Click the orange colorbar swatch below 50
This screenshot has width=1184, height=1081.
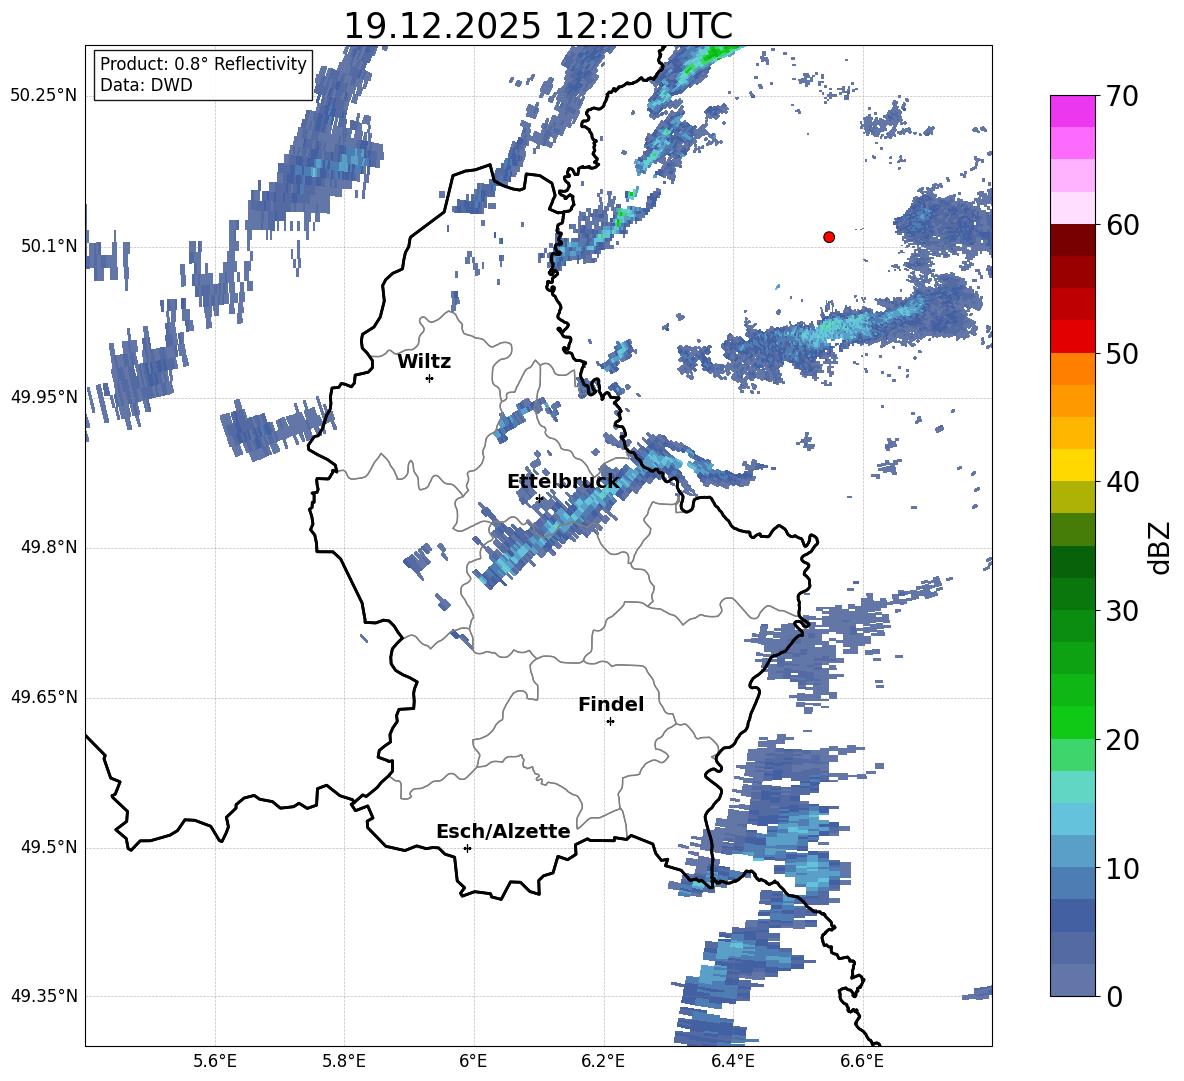click(x=1072, y=369)
